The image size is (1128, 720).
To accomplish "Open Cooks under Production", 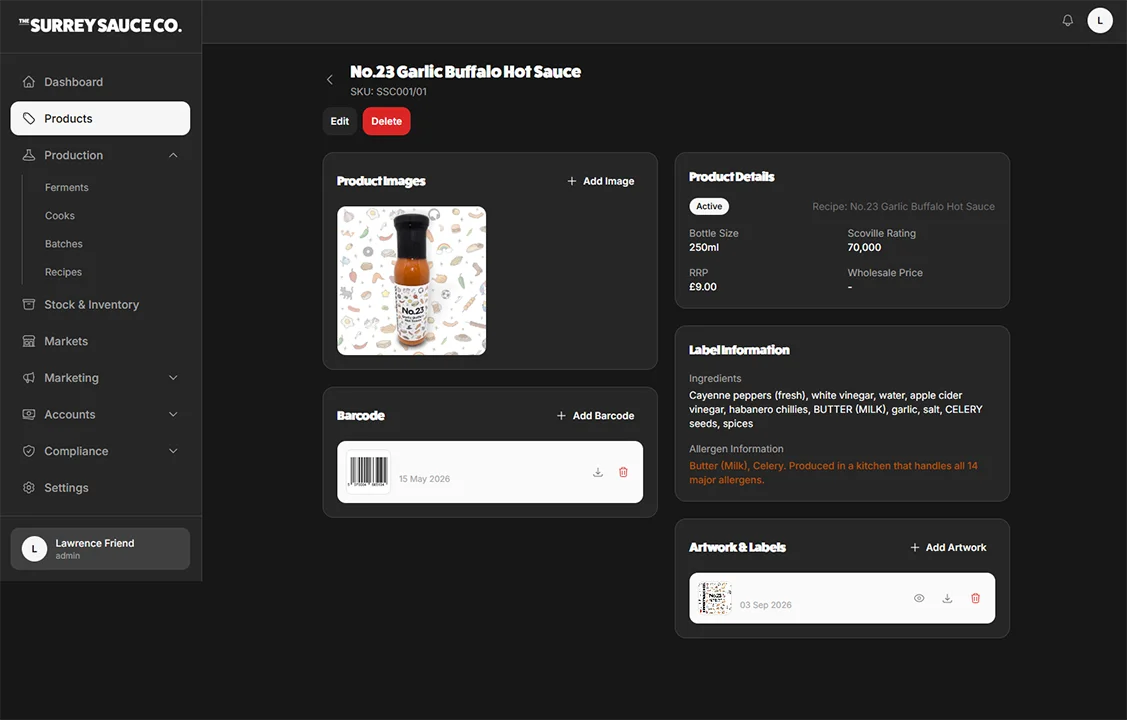I will tap(60, 216).
